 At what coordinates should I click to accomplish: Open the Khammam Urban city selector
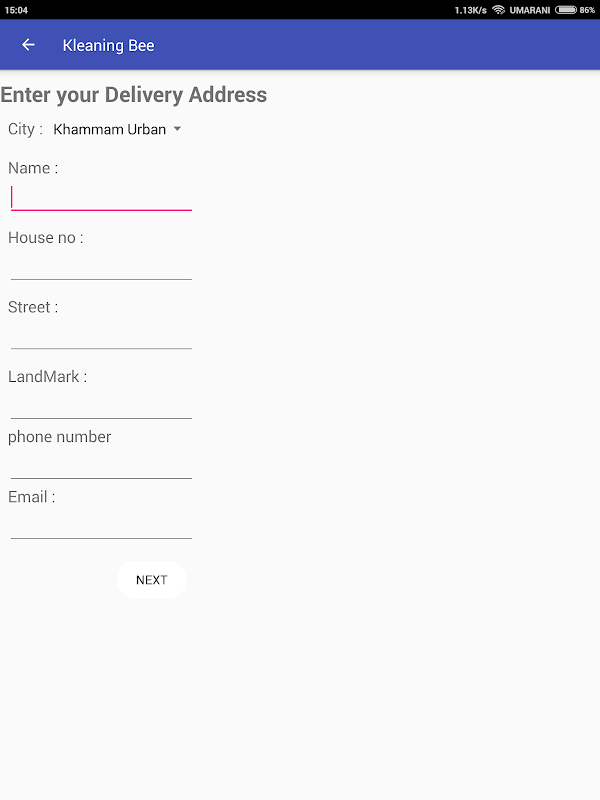pos(110,129)
